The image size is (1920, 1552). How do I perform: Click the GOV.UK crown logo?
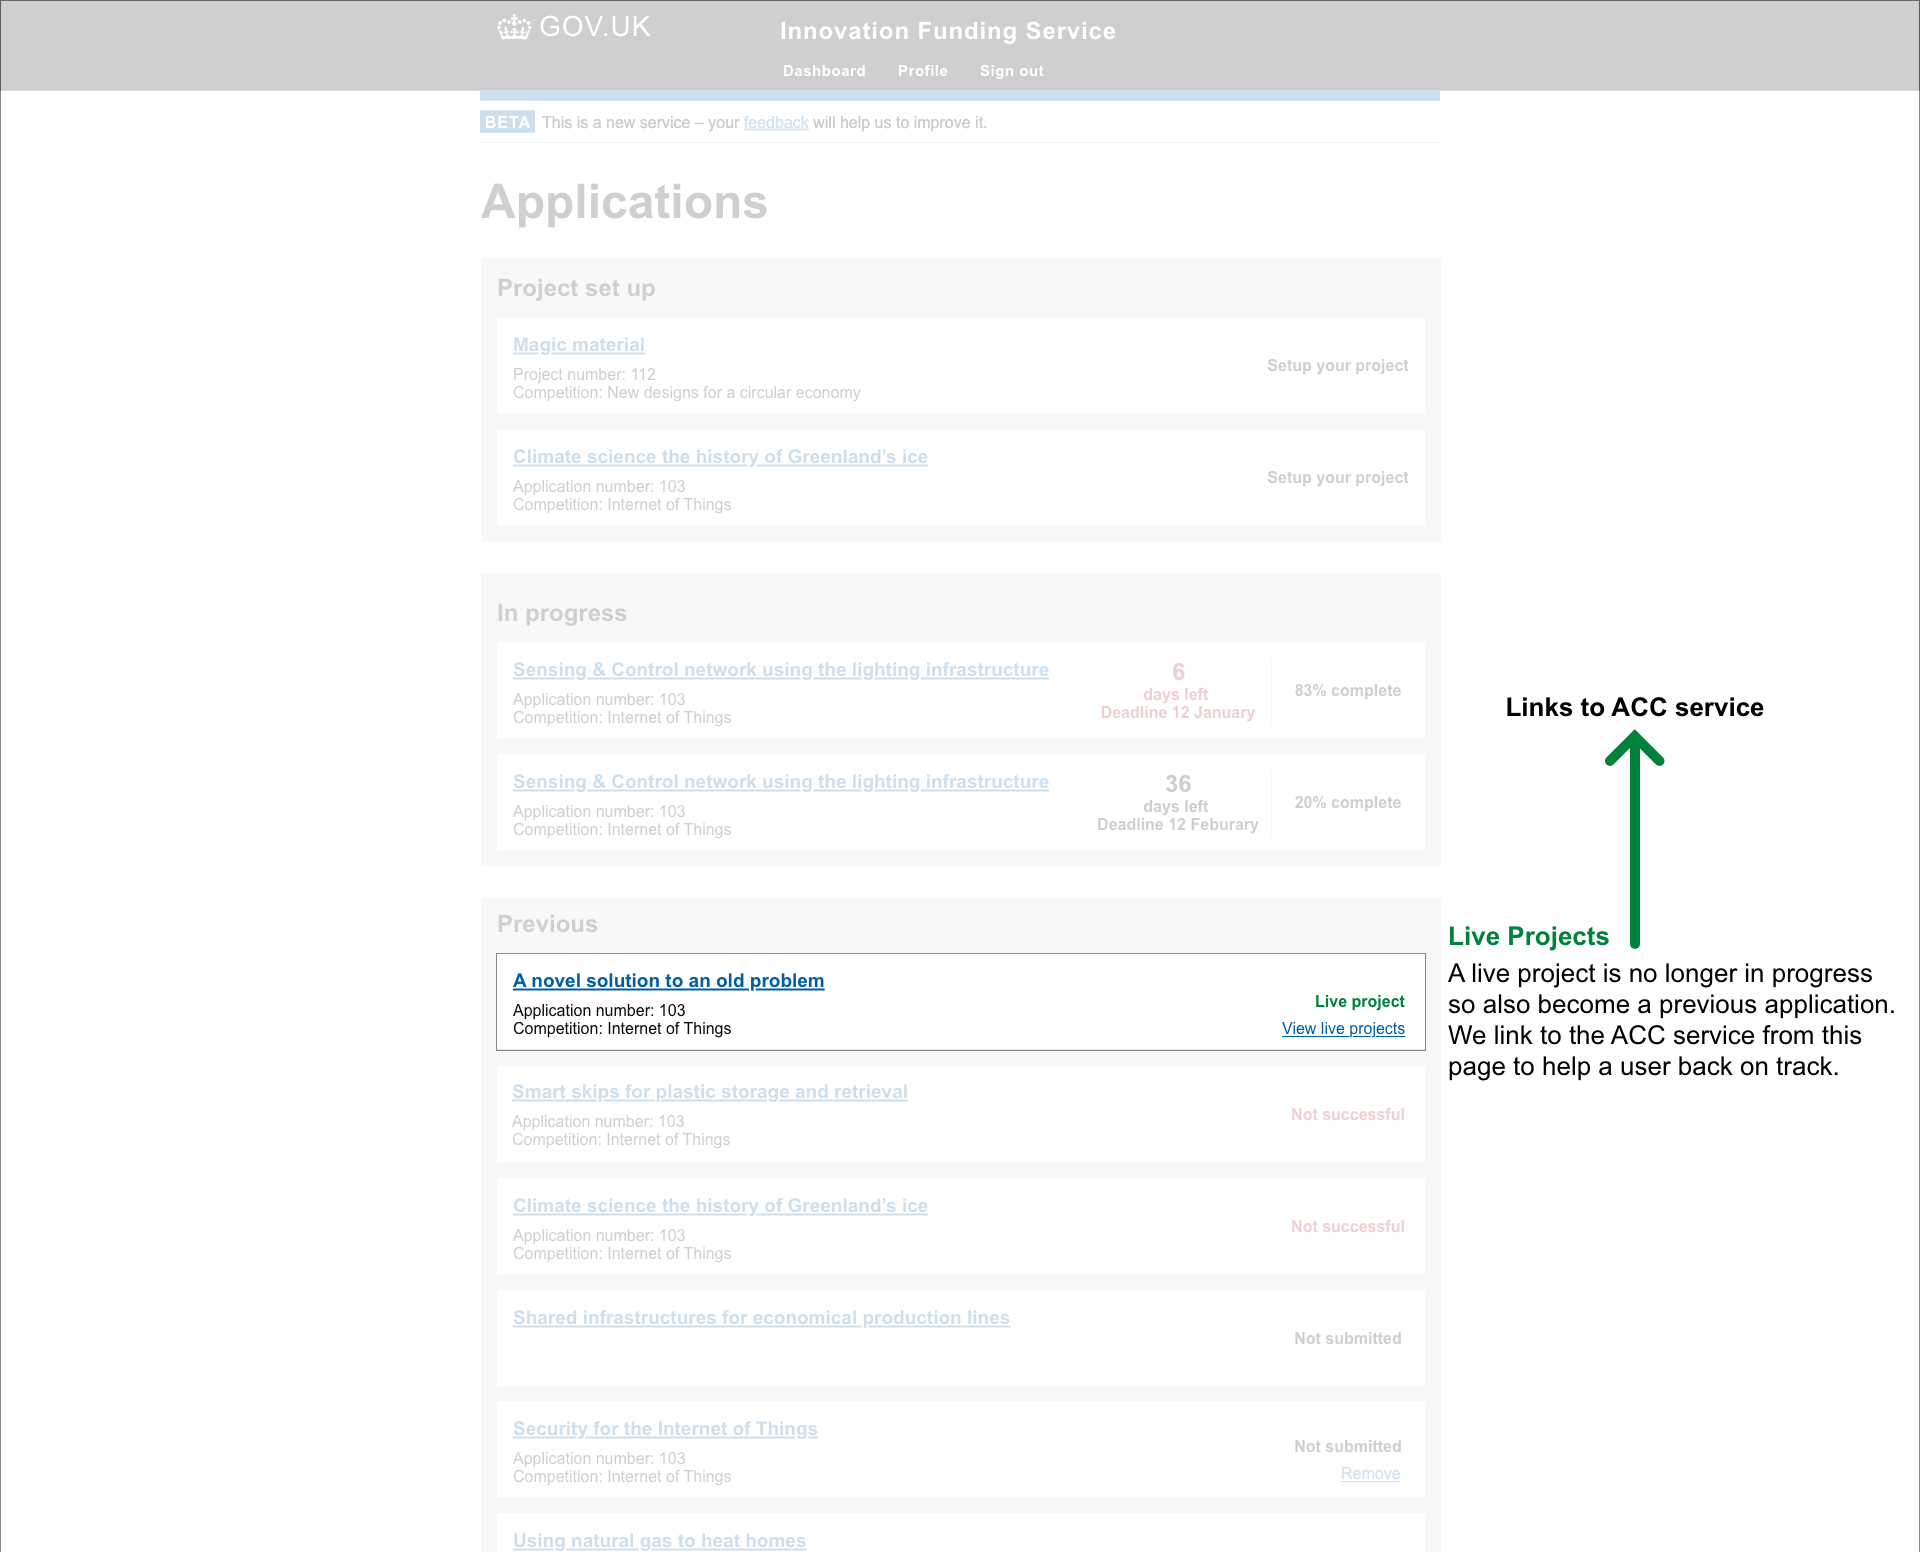coord(514,27)
